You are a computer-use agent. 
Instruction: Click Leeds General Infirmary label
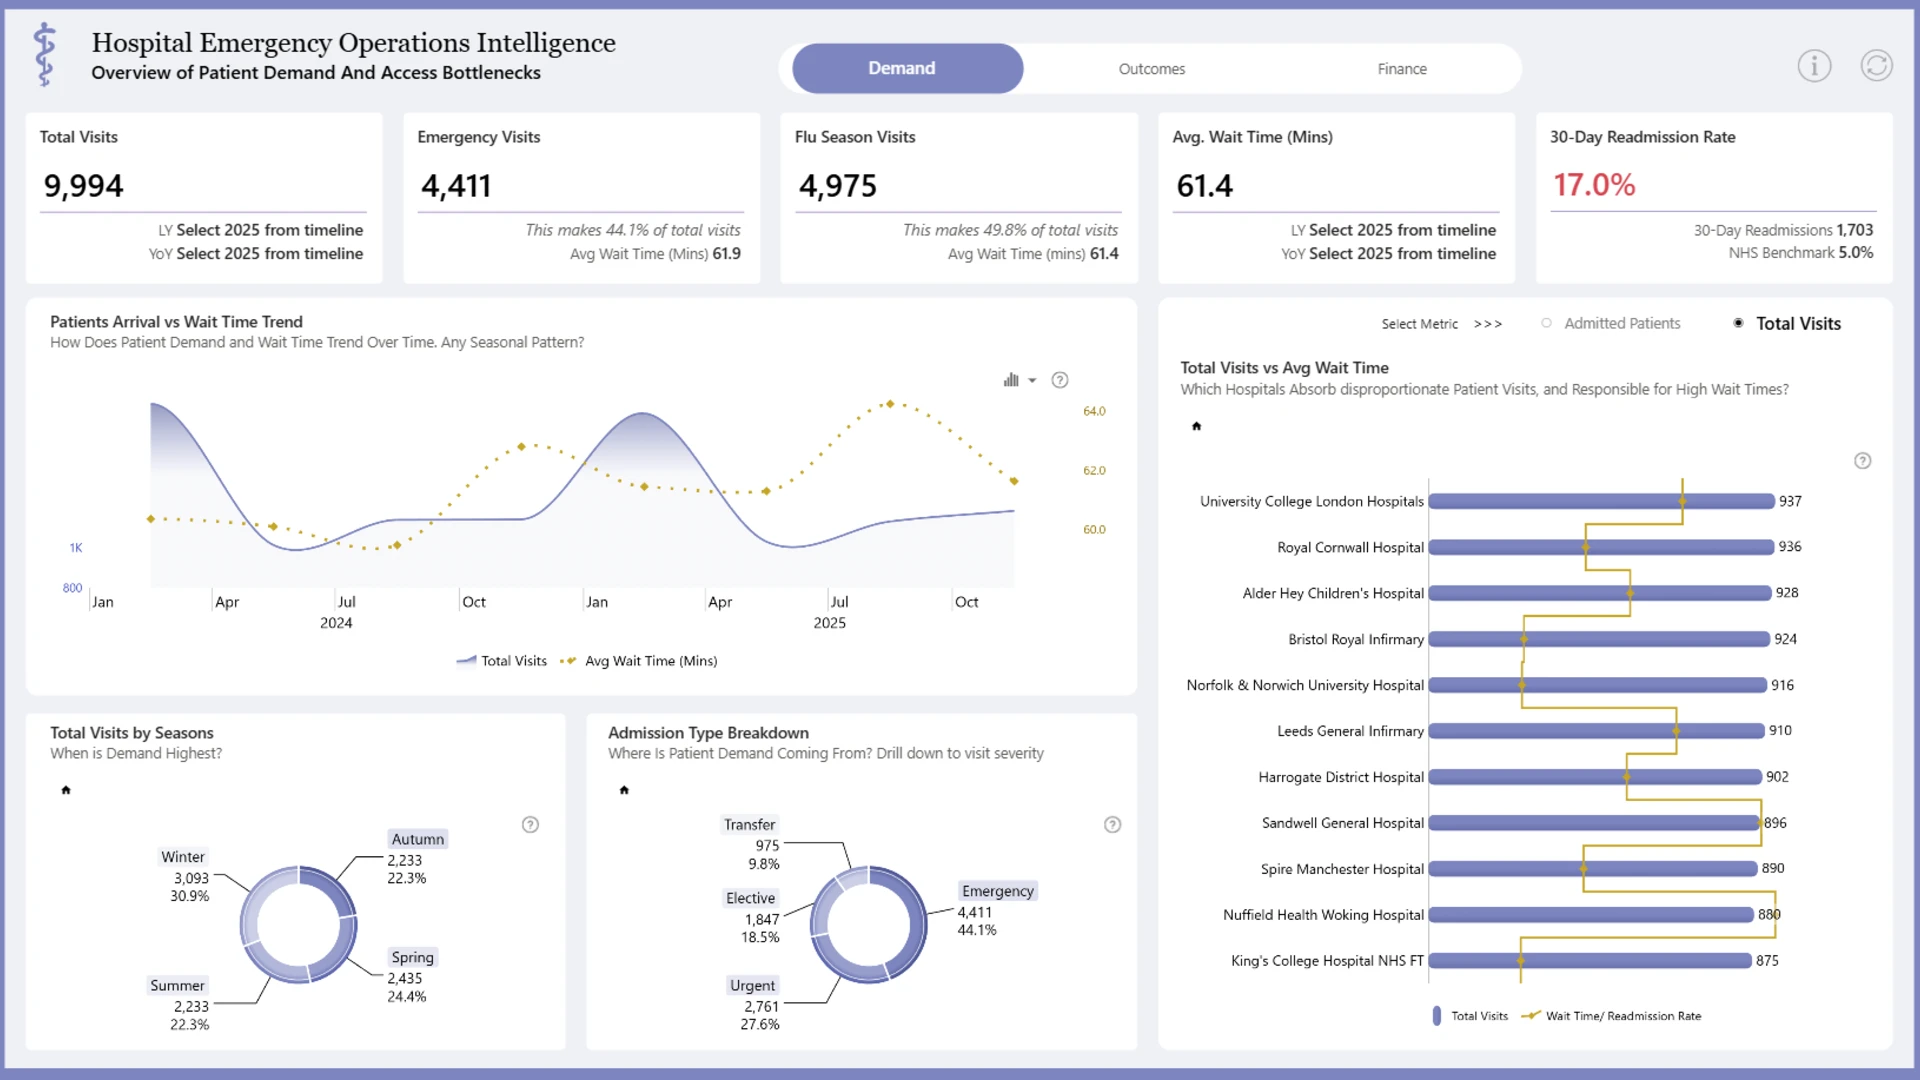1350,731
